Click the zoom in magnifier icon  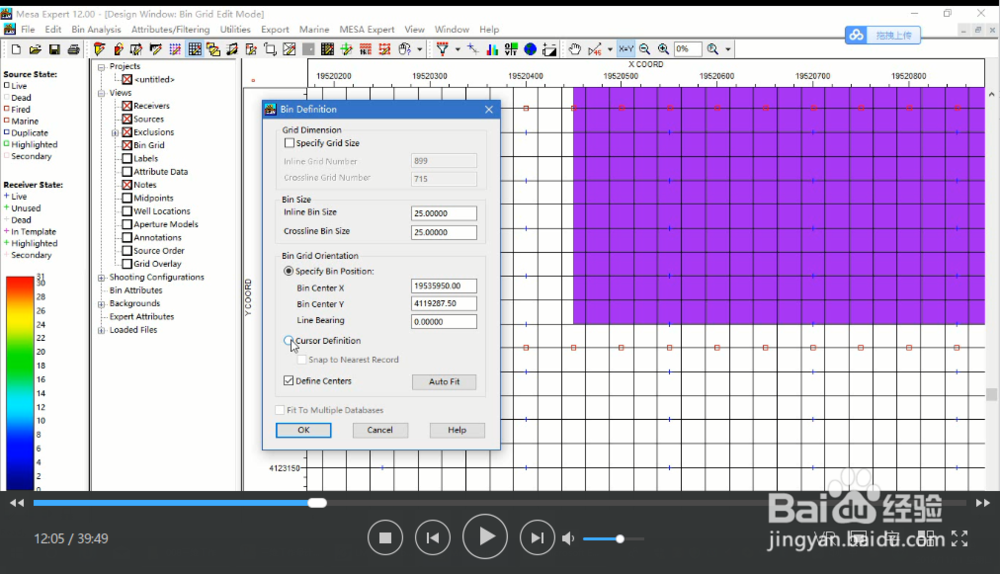[663, 49]
